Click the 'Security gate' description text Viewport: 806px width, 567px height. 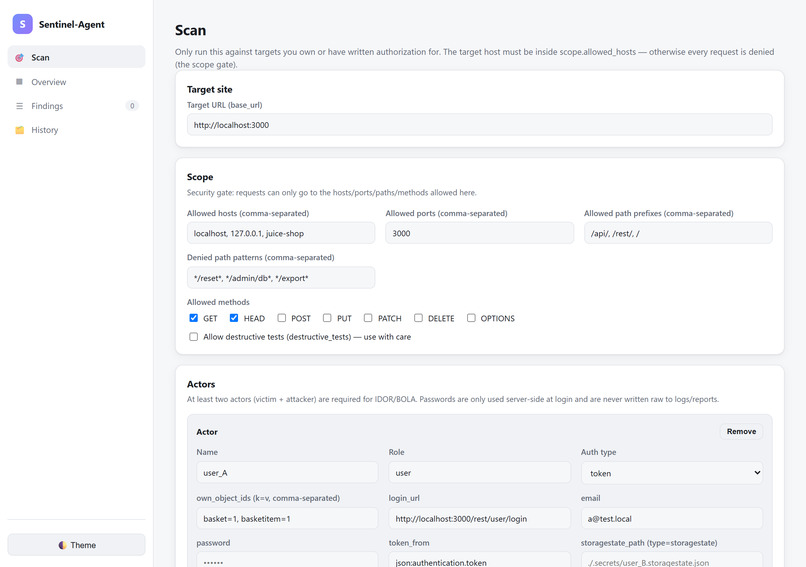point(332,193)
